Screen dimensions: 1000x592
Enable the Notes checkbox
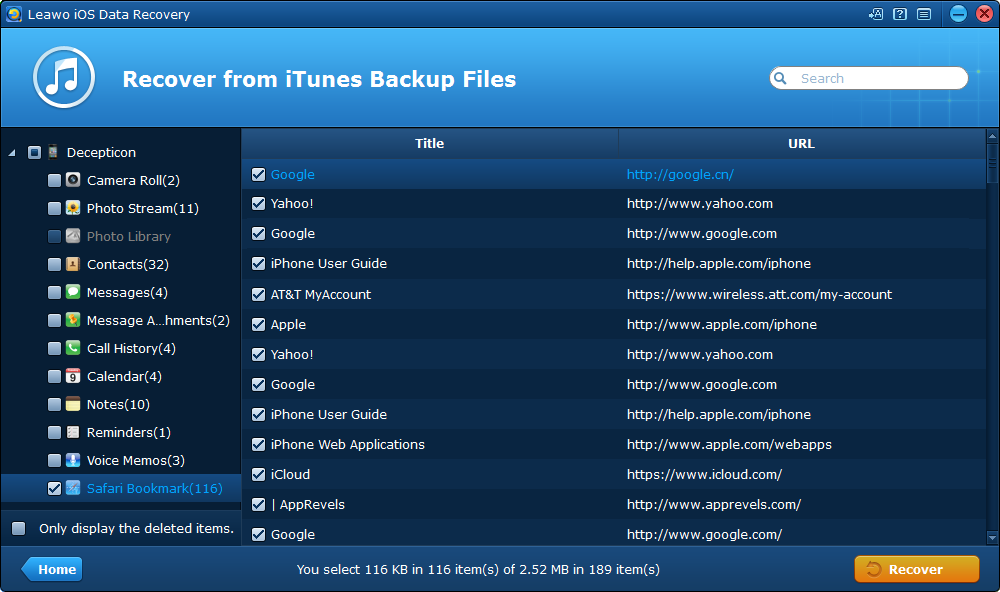point(54,404)
